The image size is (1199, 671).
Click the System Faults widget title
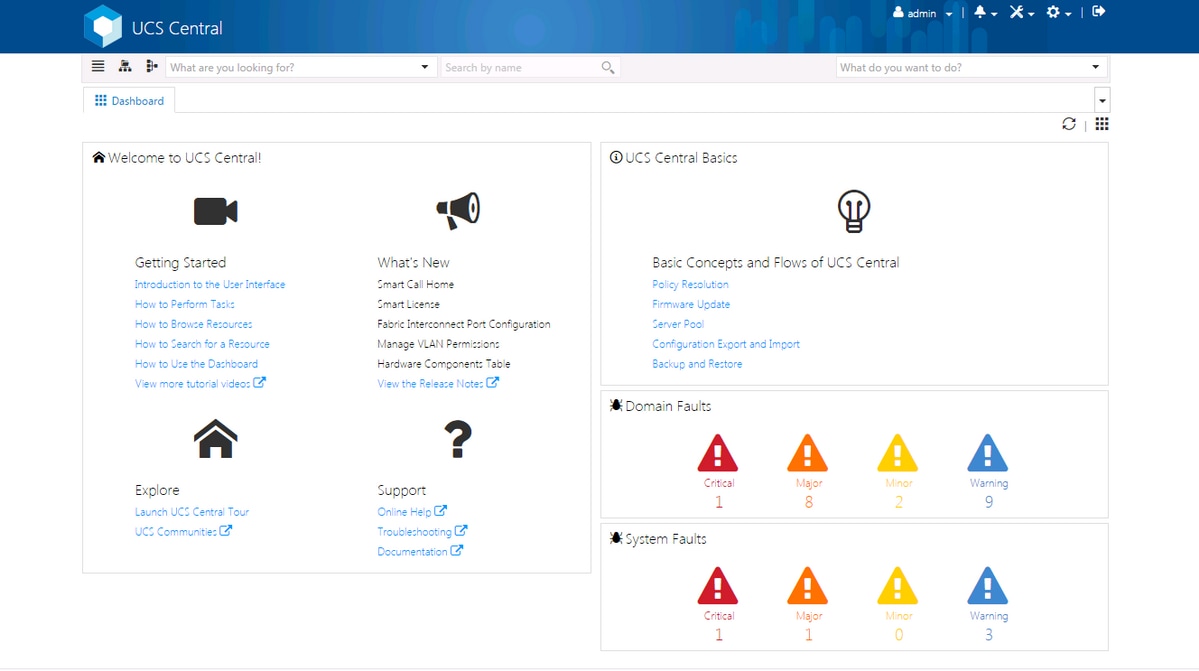tap(665, 539)
